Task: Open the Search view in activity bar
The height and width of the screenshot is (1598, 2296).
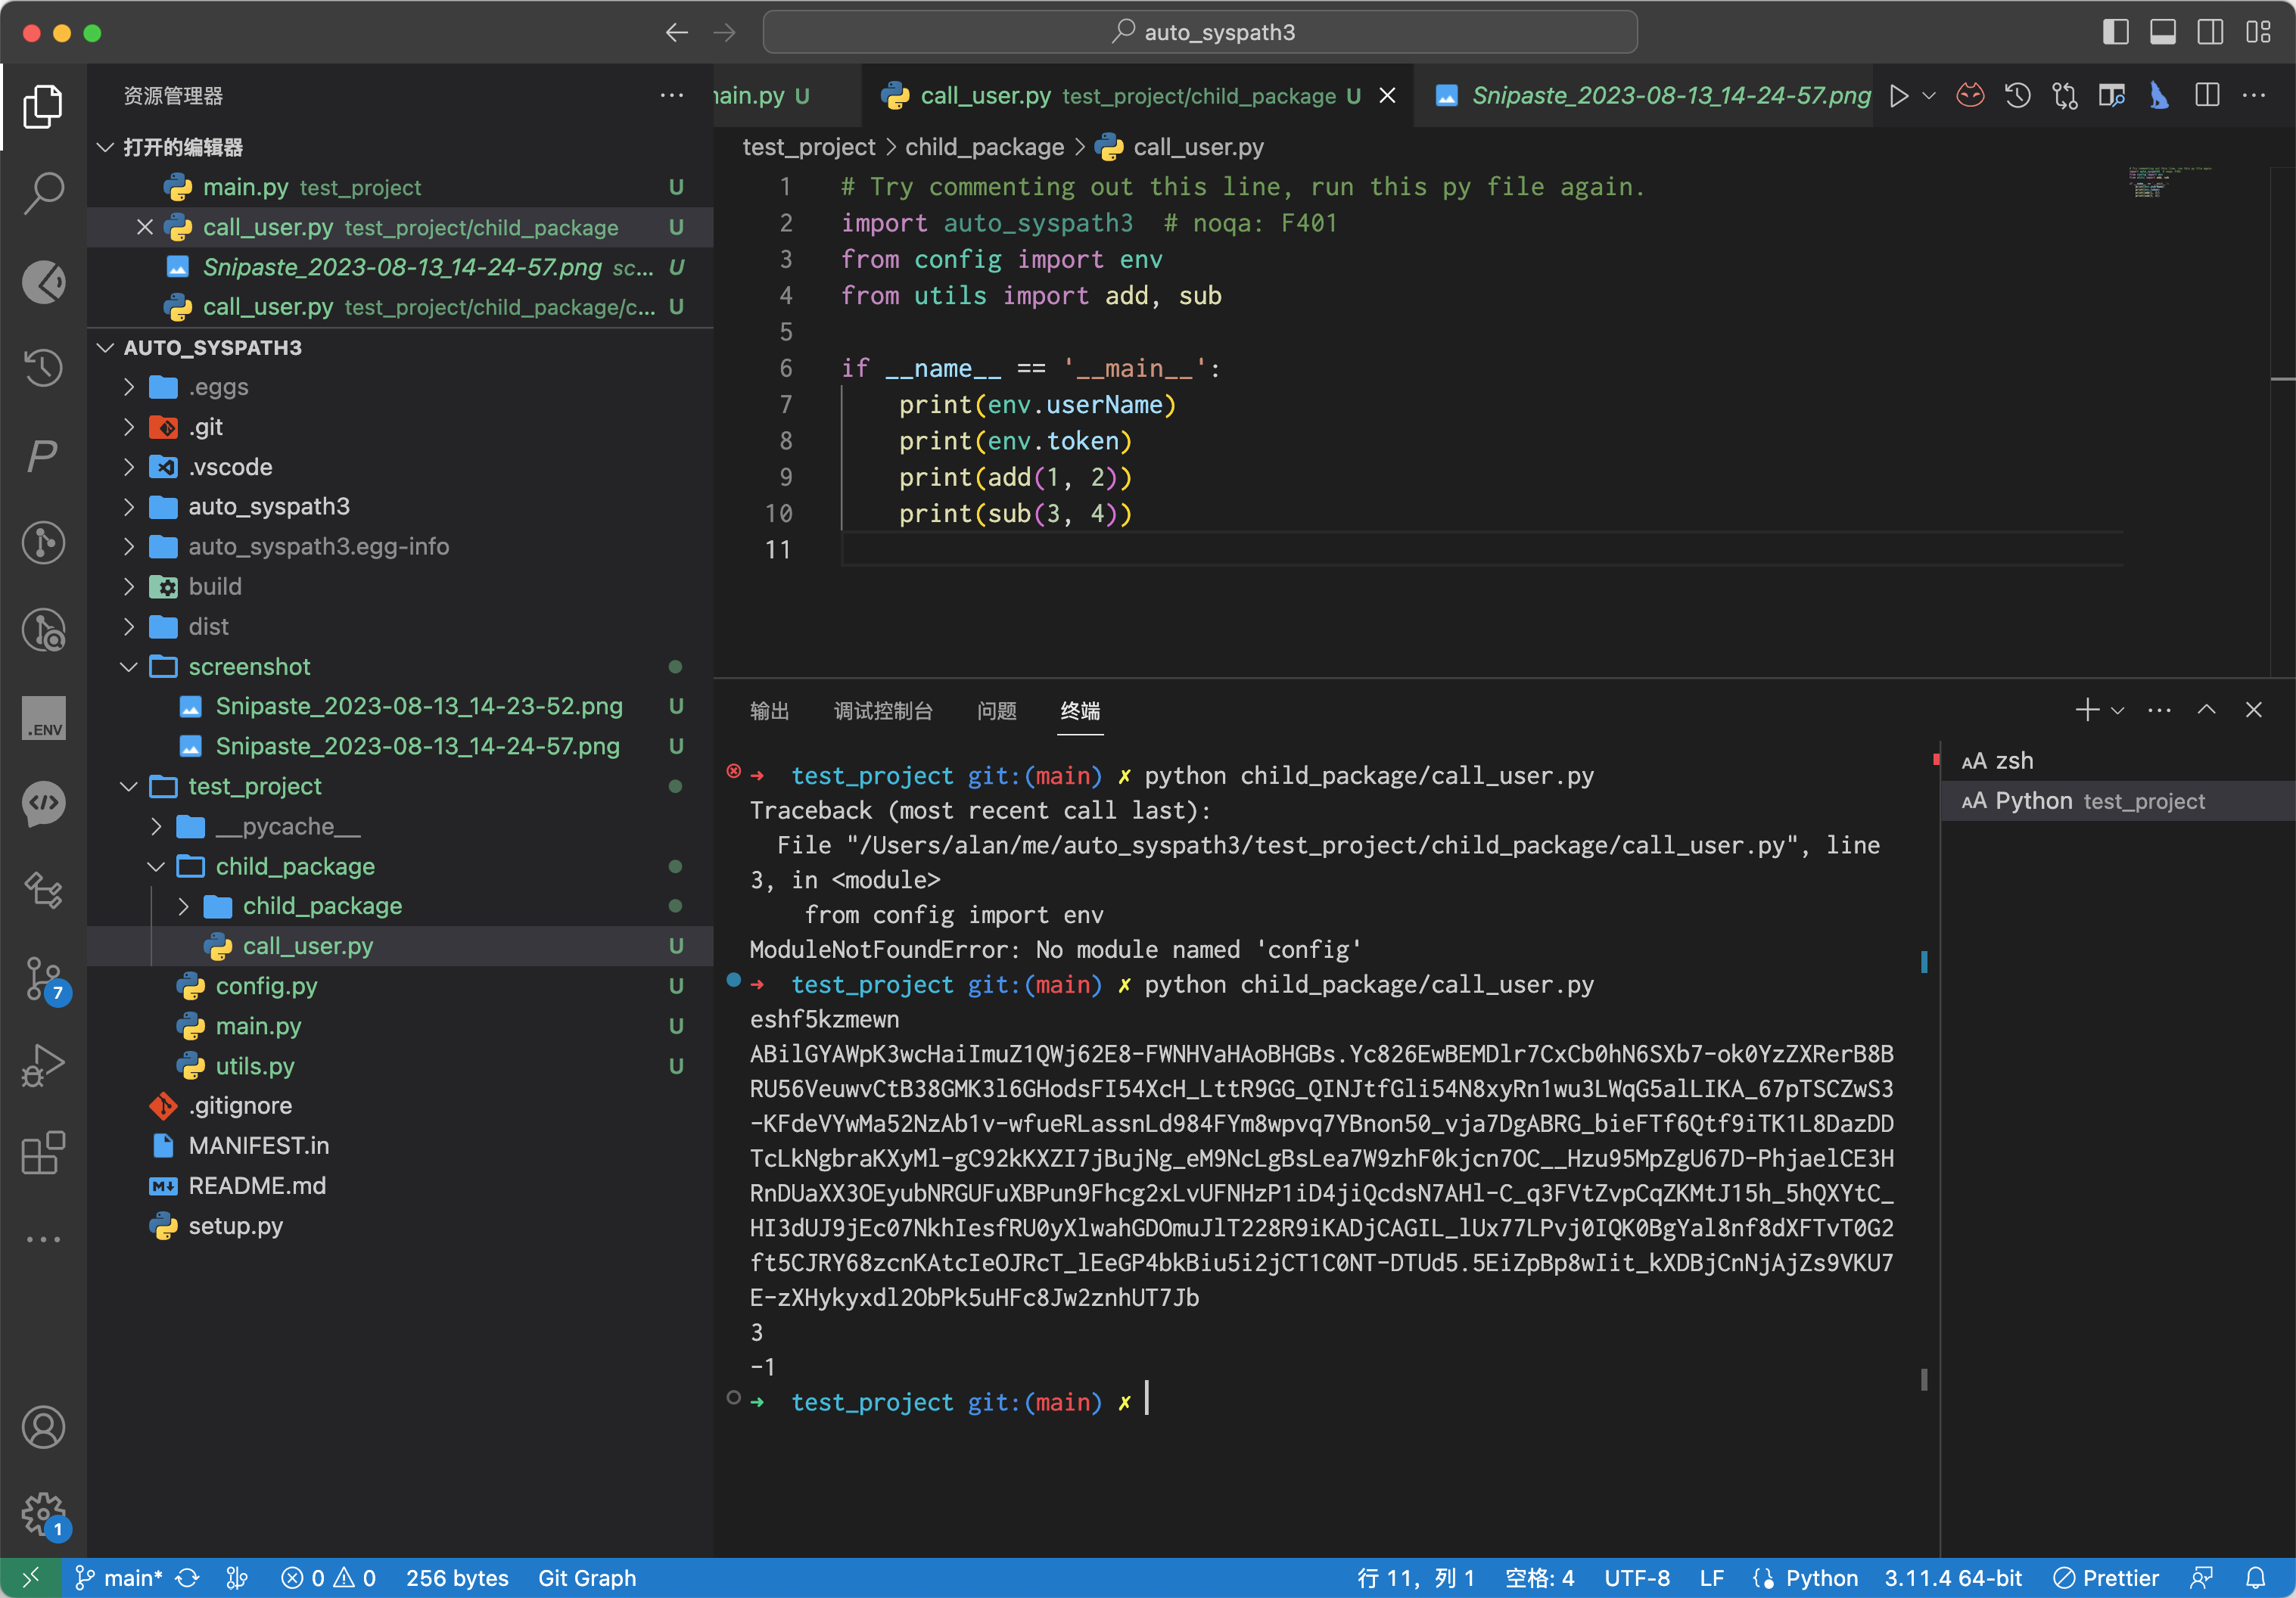Action: [x=43, y=192]
